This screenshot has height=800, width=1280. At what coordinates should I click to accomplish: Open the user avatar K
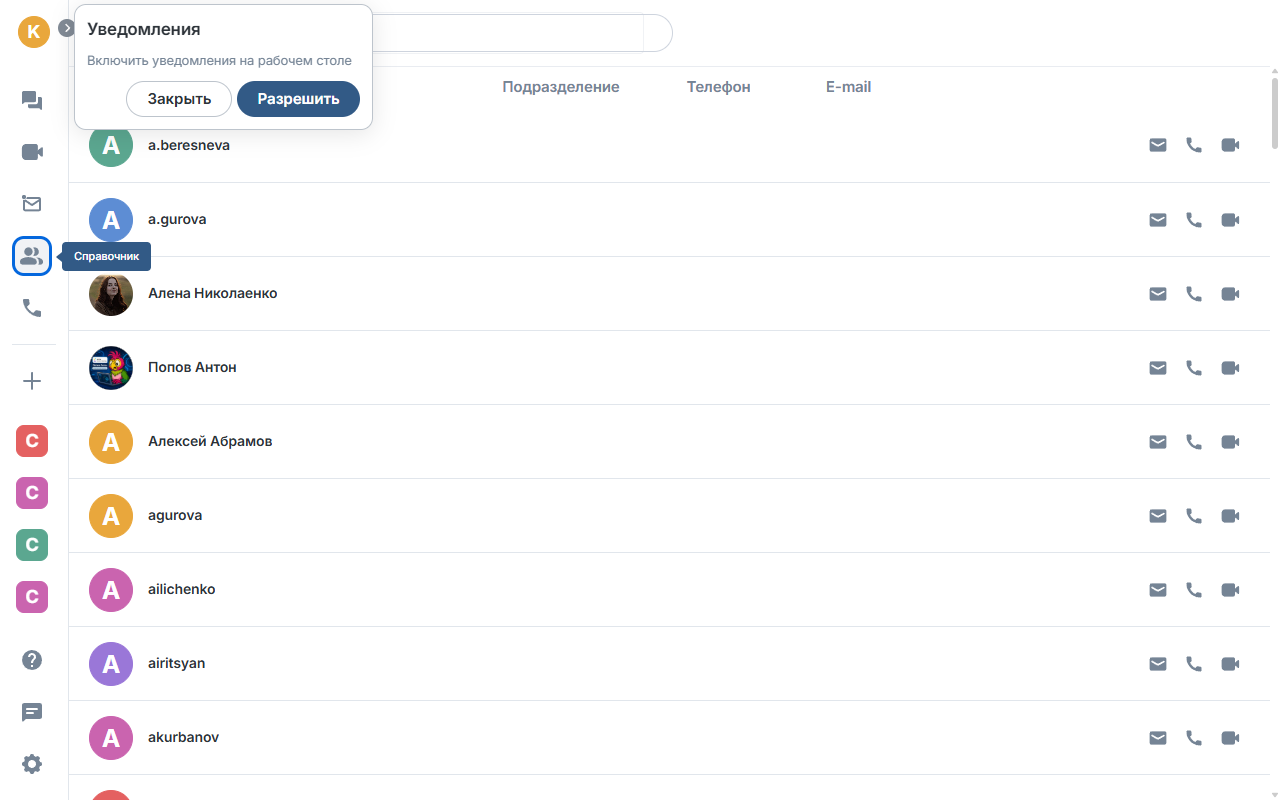coord(33,31)
